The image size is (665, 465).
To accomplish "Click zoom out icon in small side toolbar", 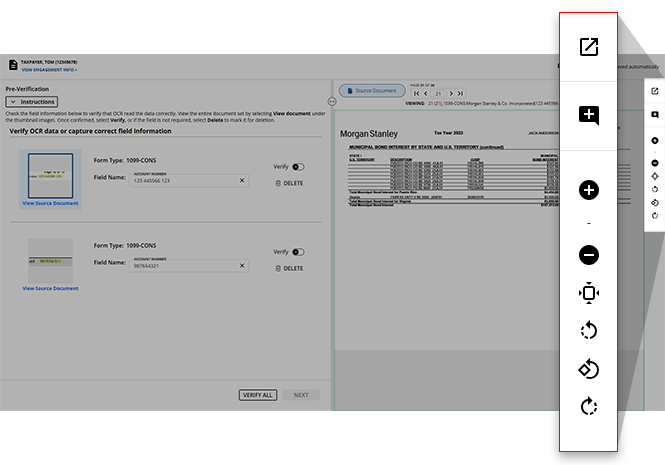I will pos(655,163).
